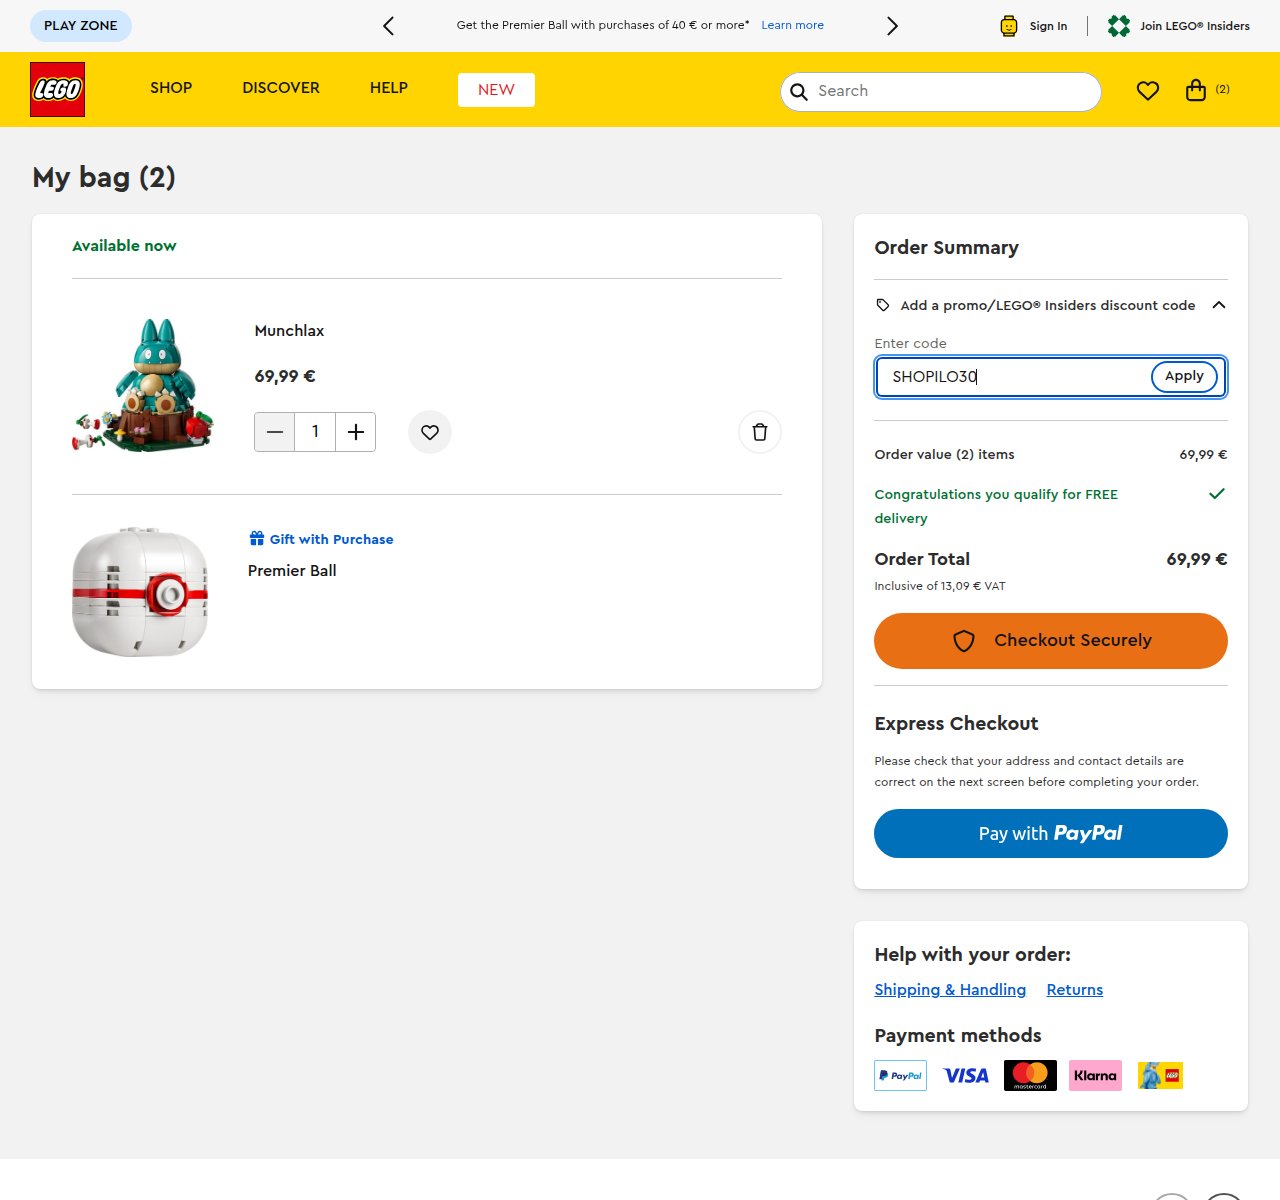Click Join LEGO Insiders link
Screen dimensions: 1280x1200
pyautogui.click(x=1195, y=26)
